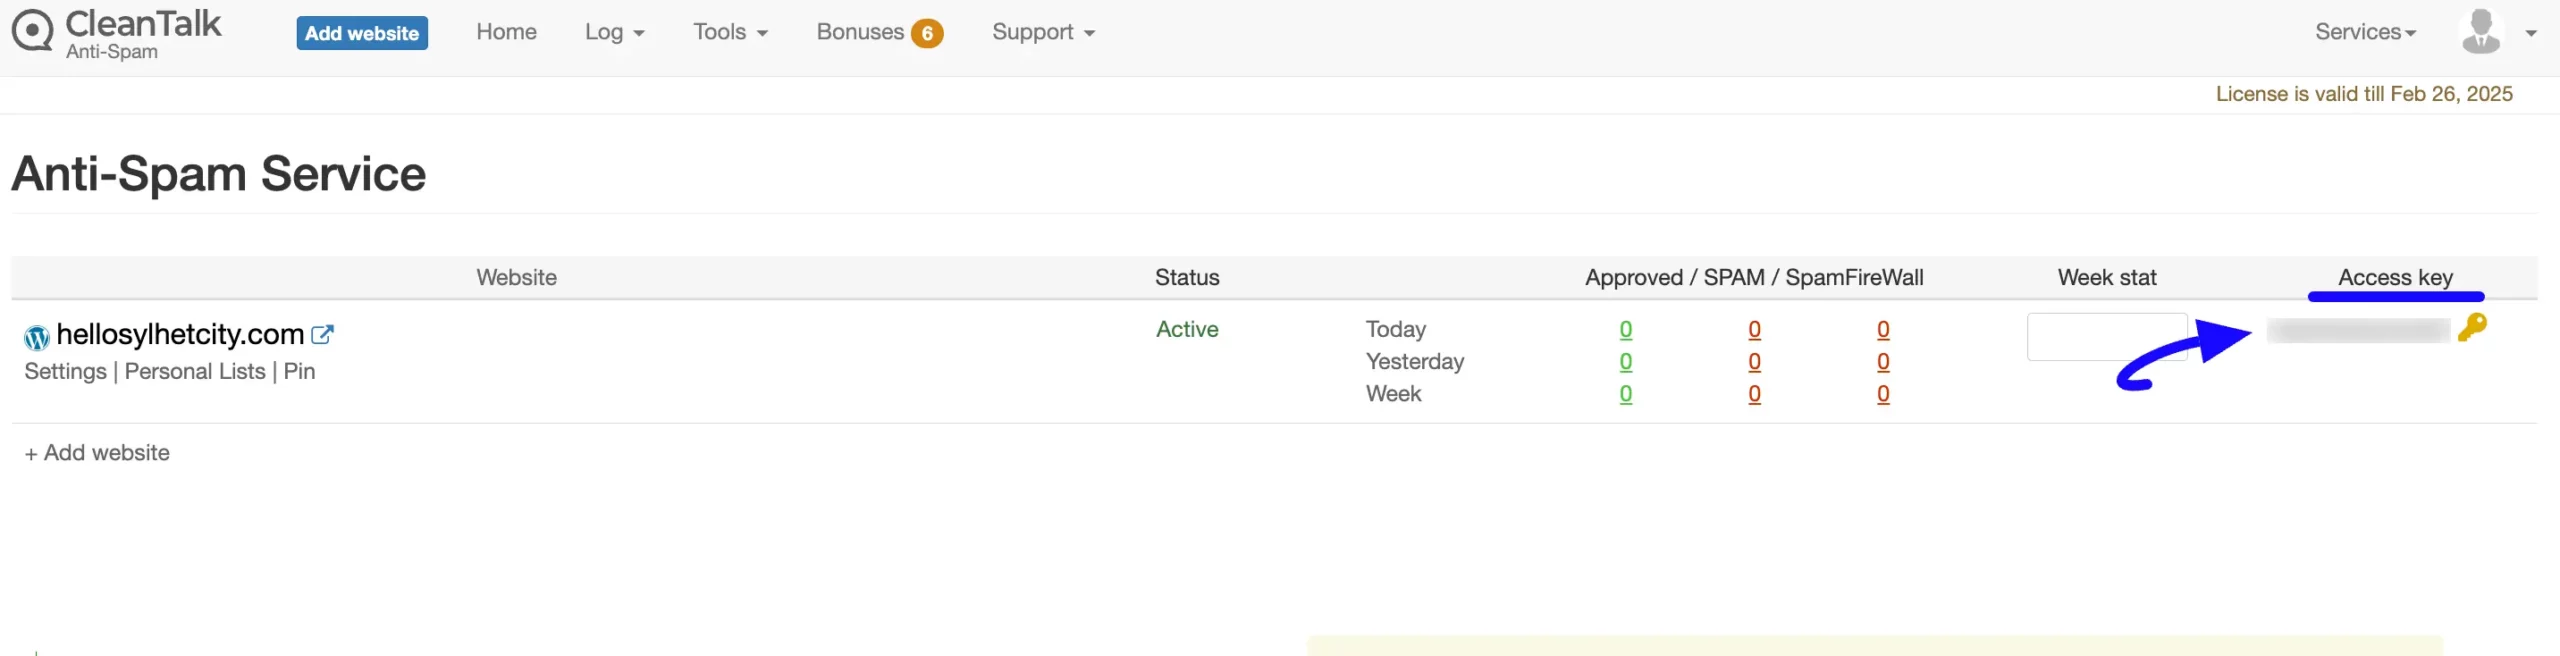Viewport: 2560px width, 656px height.
Task: Open Settings for hellosylhetcity.com
Action: click(65, 372)
